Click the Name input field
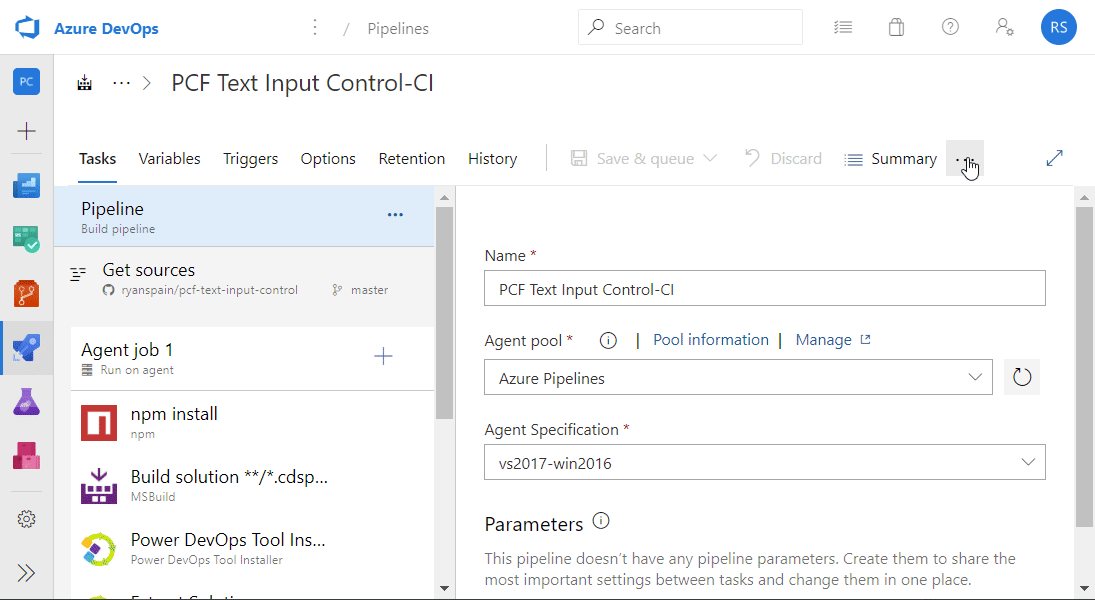Image resolution: width=1095 pixels, height=600 pixels. click(765, 288)
